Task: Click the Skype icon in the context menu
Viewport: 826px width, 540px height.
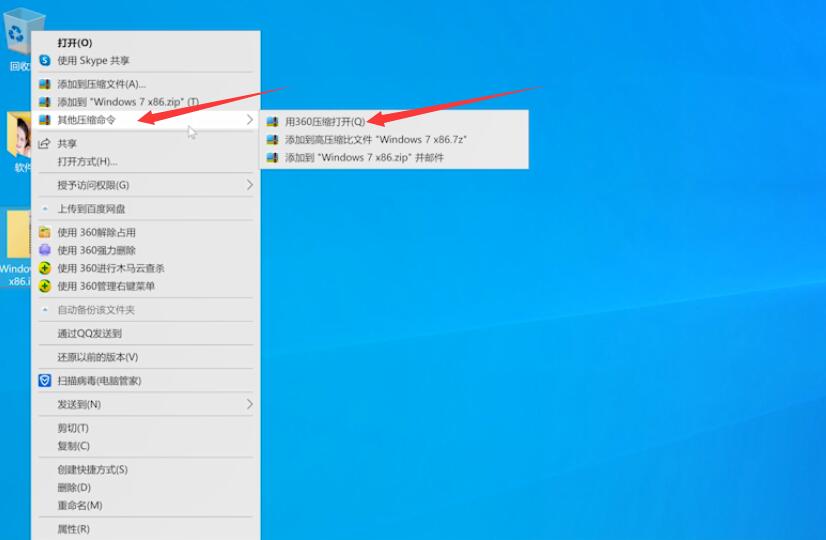Action: 45,61
